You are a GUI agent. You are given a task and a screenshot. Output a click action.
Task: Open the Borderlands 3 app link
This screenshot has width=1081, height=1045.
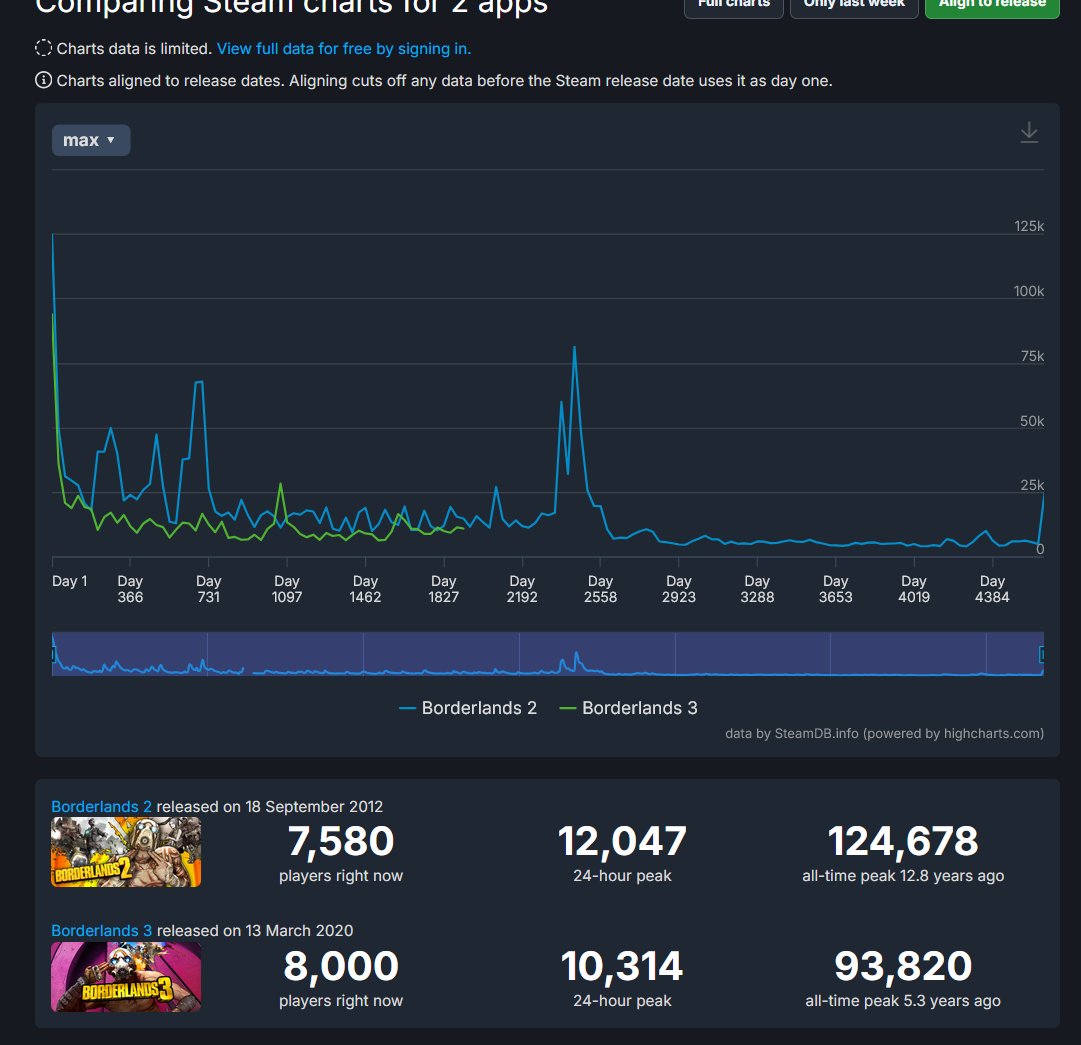101,931
